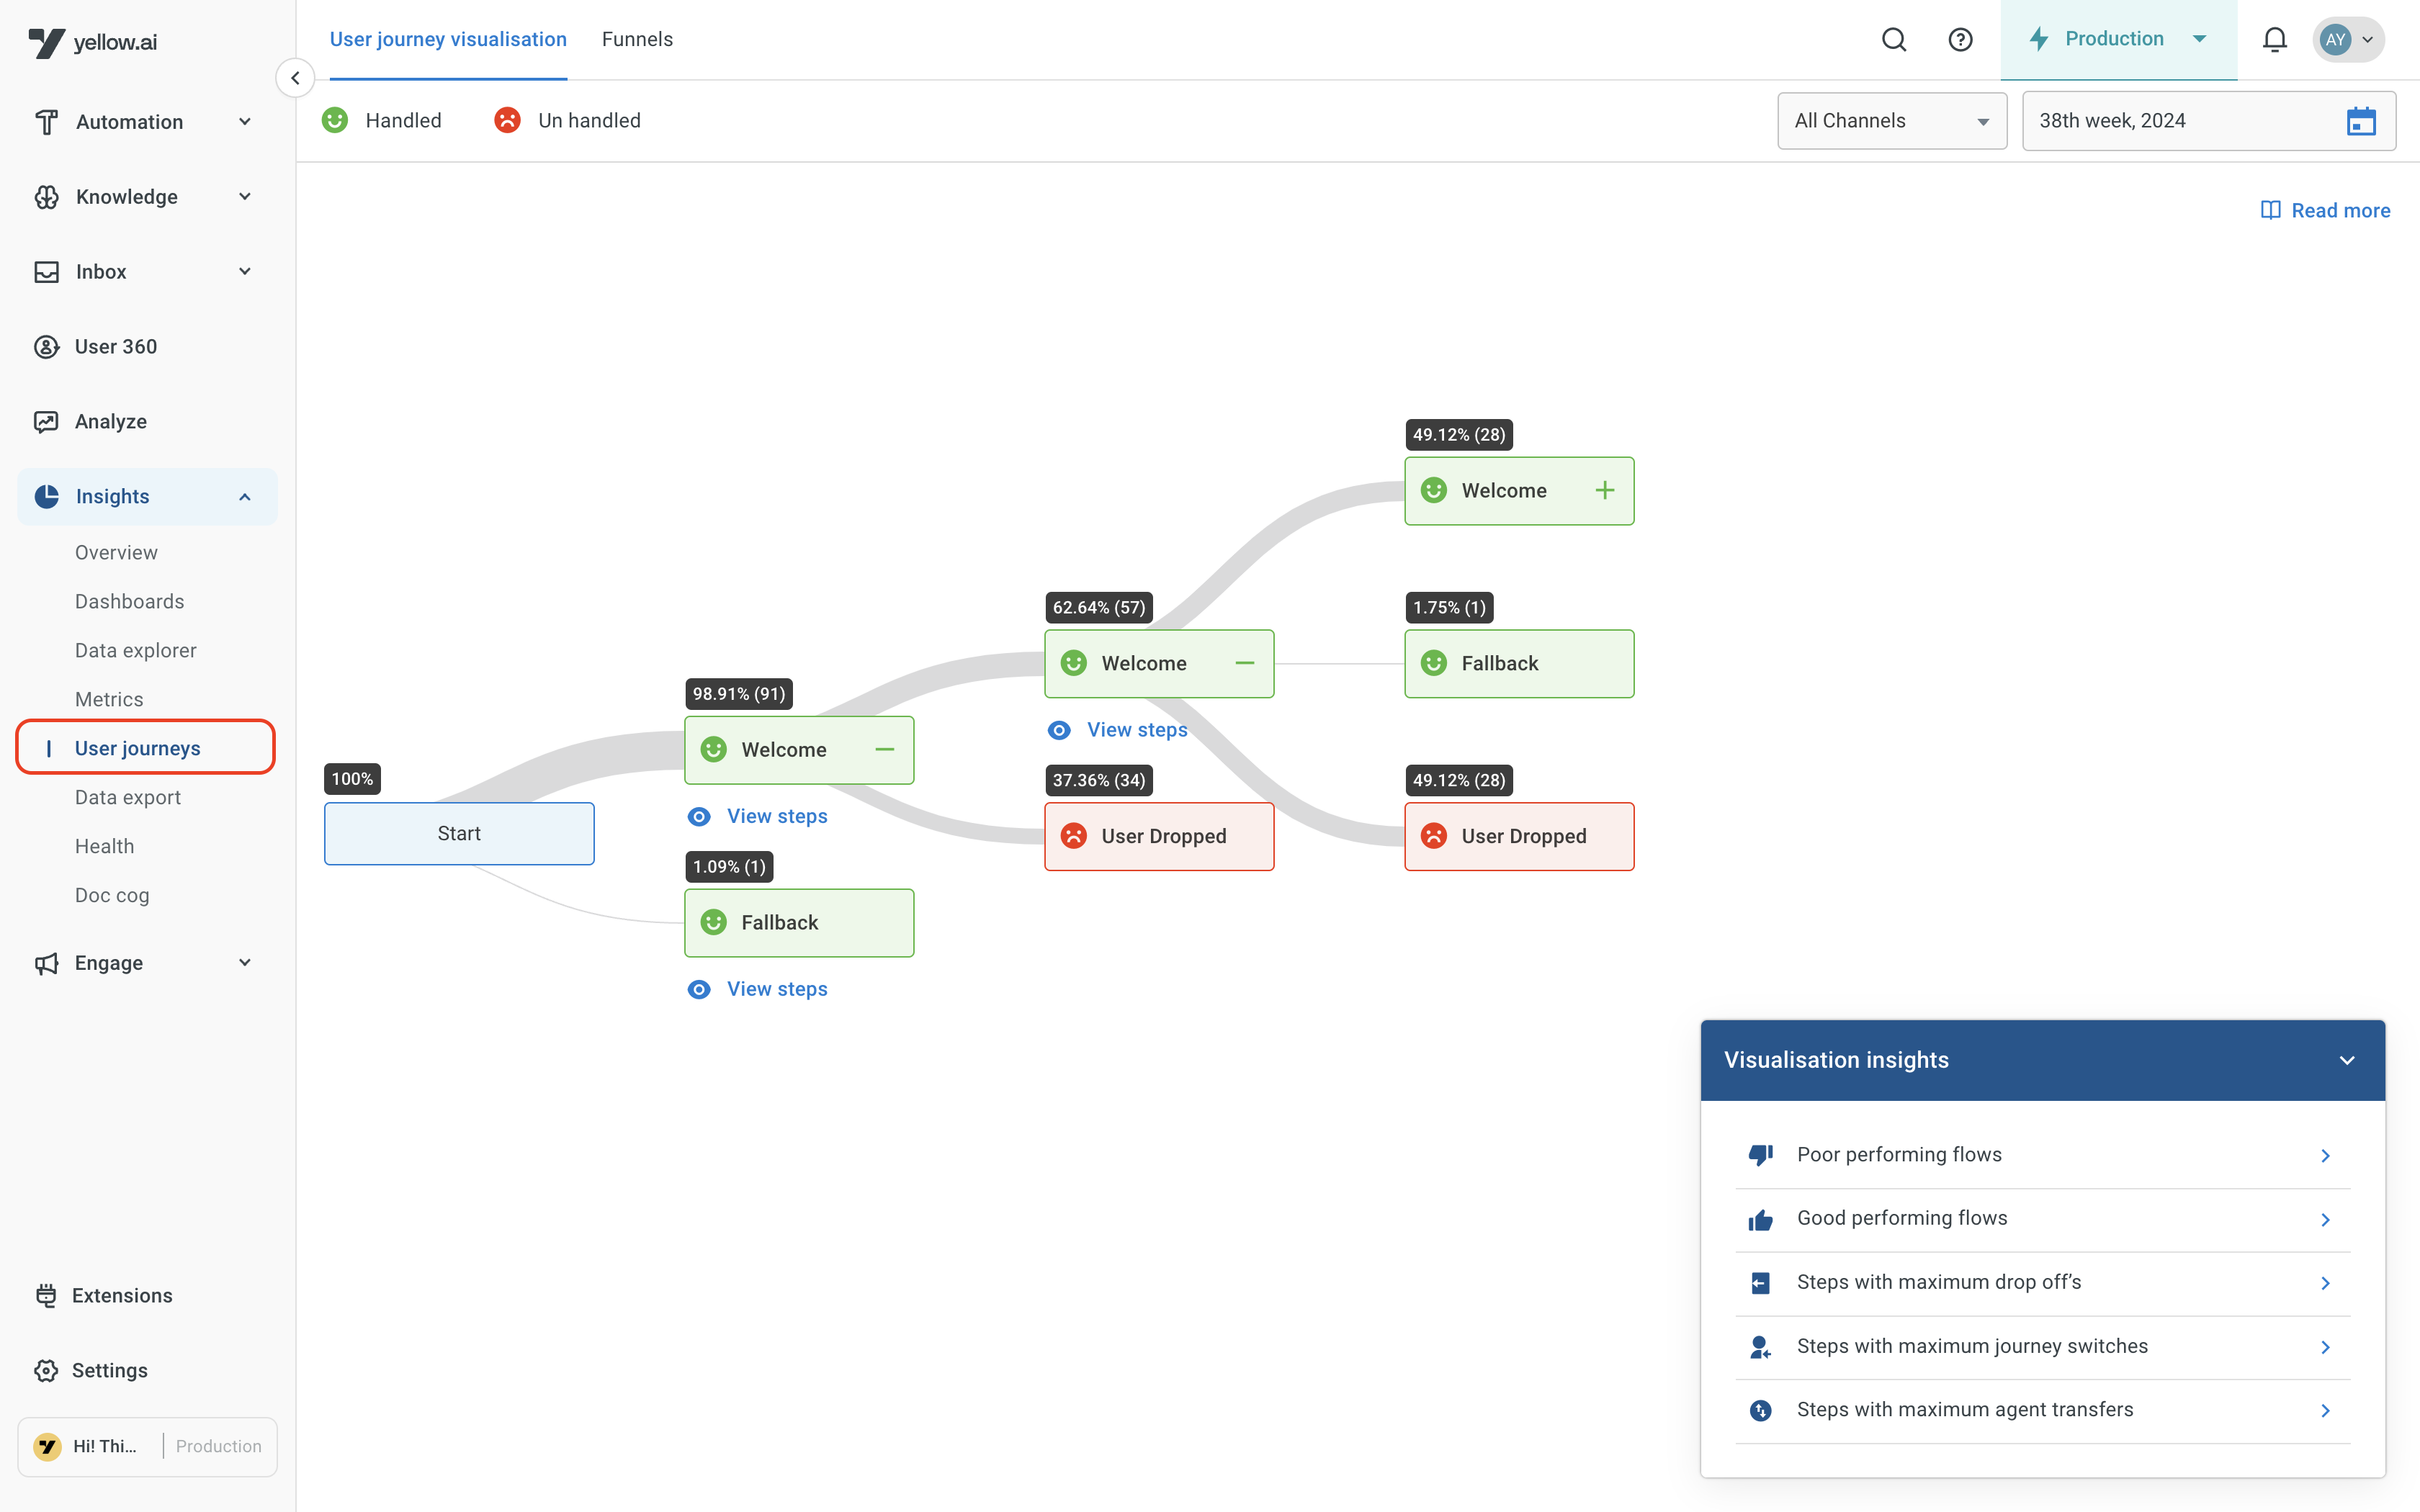
Task: Collapse the Insights menu chevron
Action: point(245,497)
